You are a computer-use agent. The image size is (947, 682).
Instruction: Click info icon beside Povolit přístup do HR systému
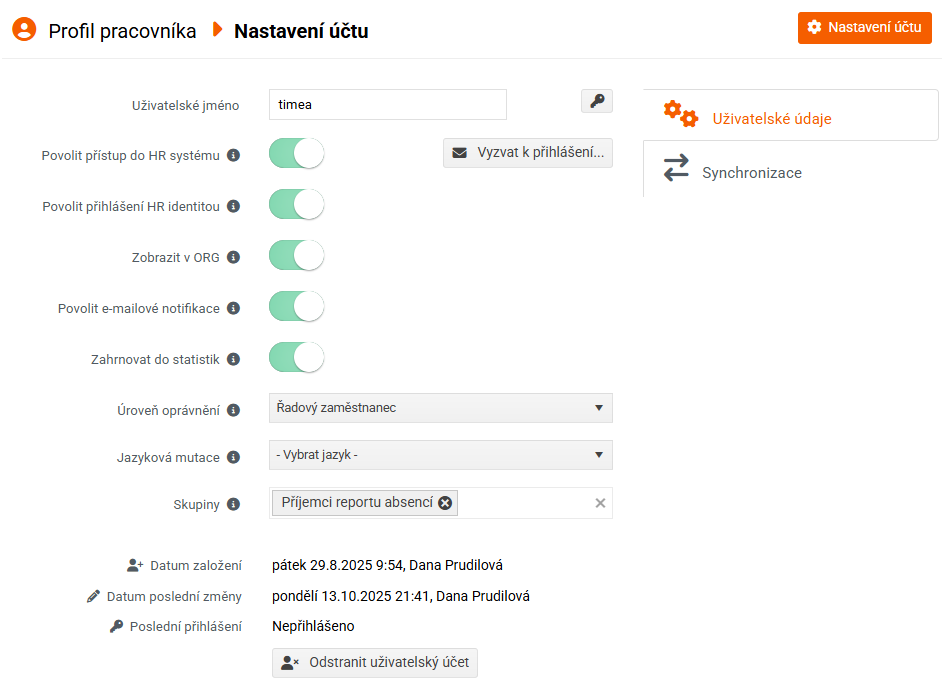pyautogui.click(x=233, y=155)
